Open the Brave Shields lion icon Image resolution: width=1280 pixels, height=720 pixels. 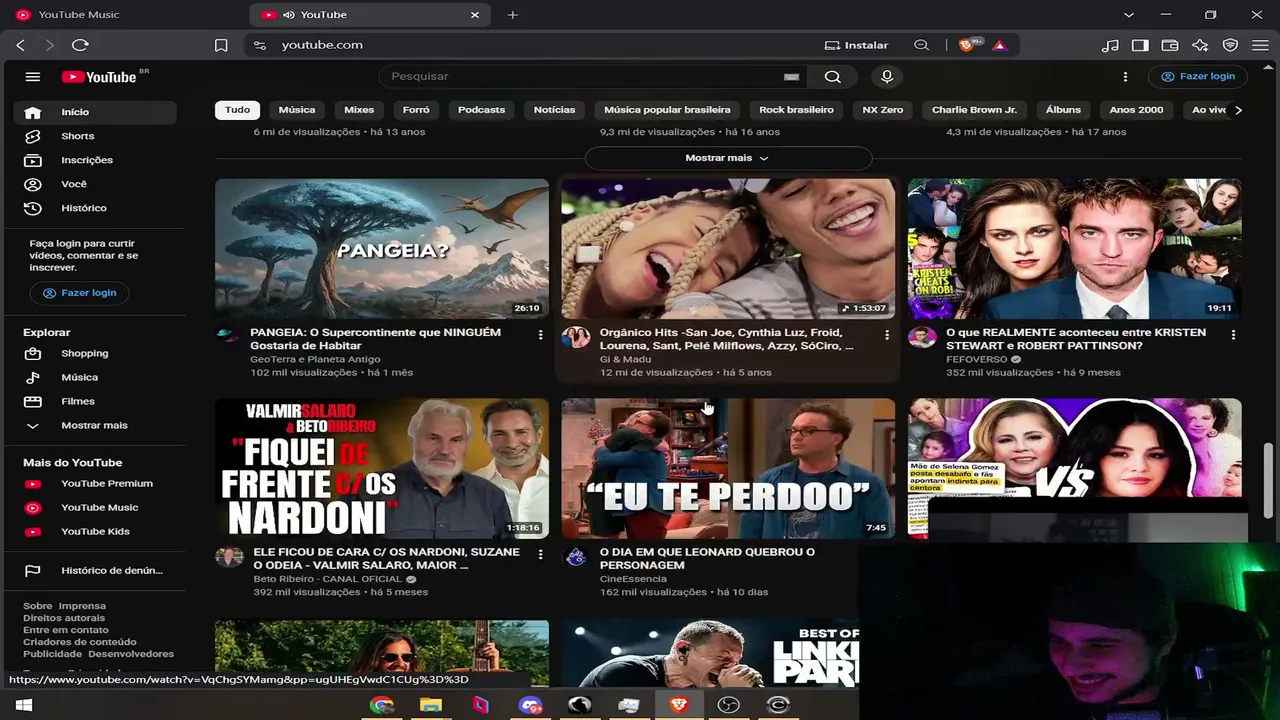[x=968, y=45]
